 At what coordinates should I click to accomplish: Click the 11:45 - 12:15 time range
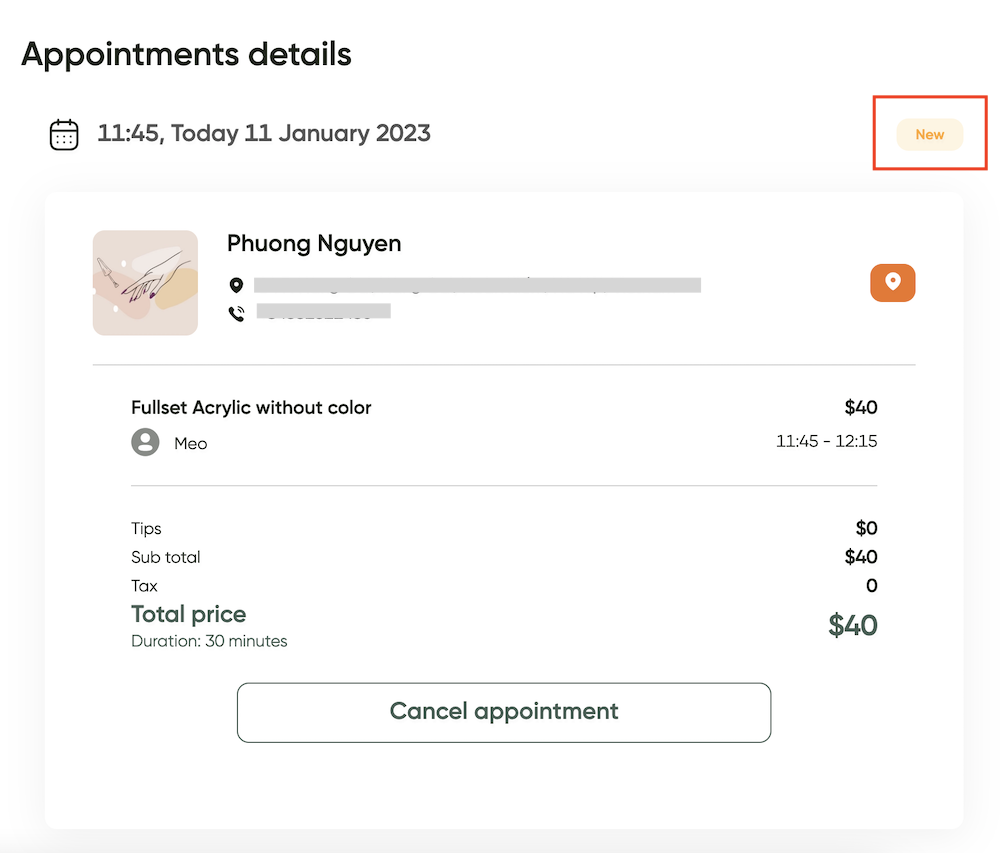point(826,441)
